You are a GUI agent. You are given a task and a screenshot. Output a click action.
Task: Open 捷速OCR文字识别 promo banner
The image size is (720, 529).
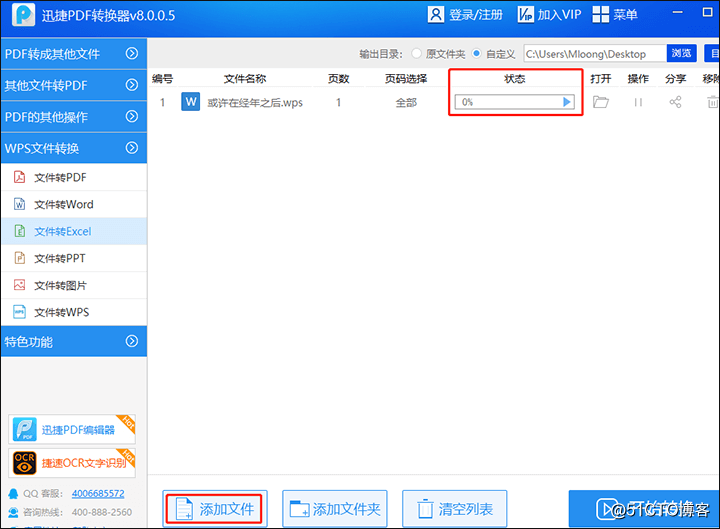tap(72, 463)
